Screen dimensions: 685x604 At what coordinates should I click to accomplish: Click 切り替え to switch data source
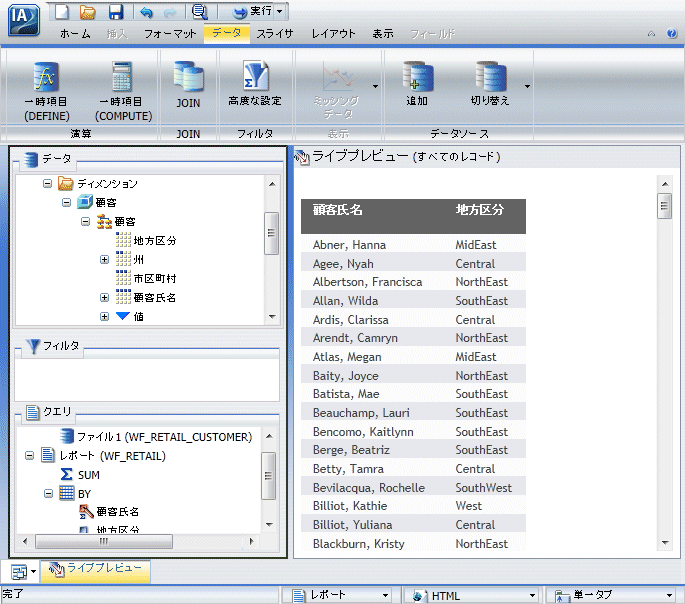click(490, 84)
